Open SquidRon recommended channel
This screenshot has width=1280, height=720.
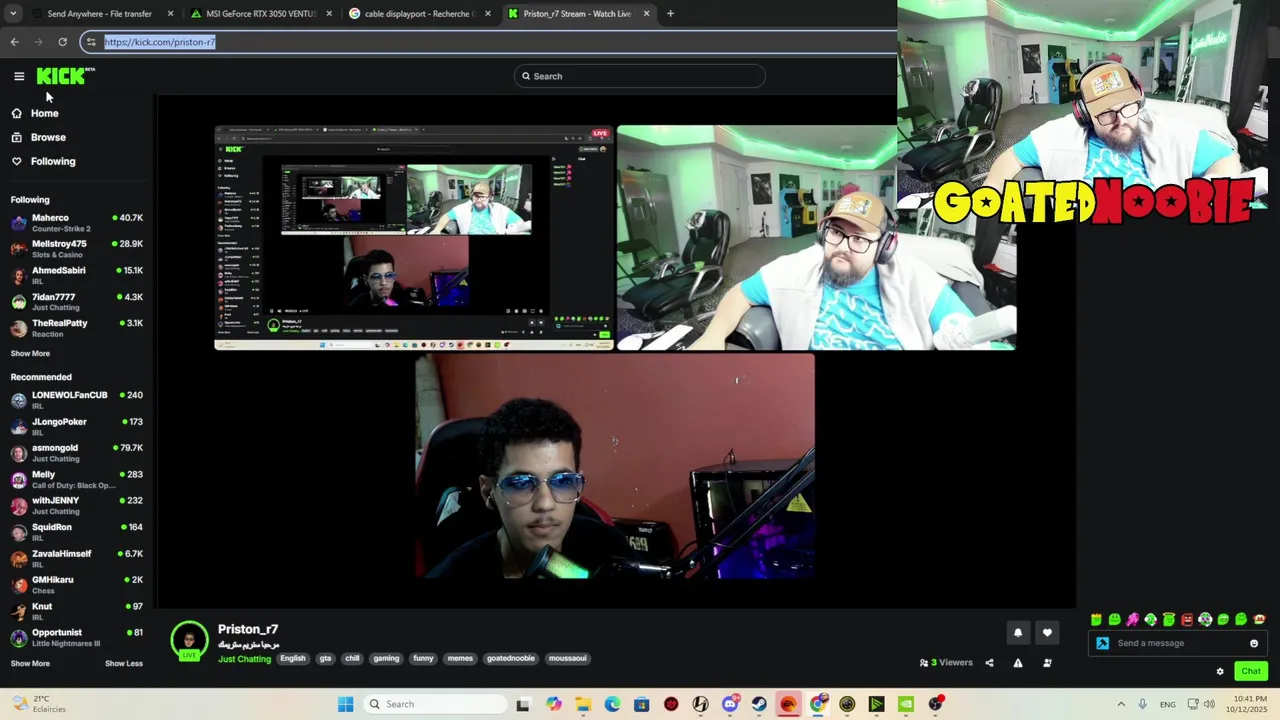coord(76,532)
